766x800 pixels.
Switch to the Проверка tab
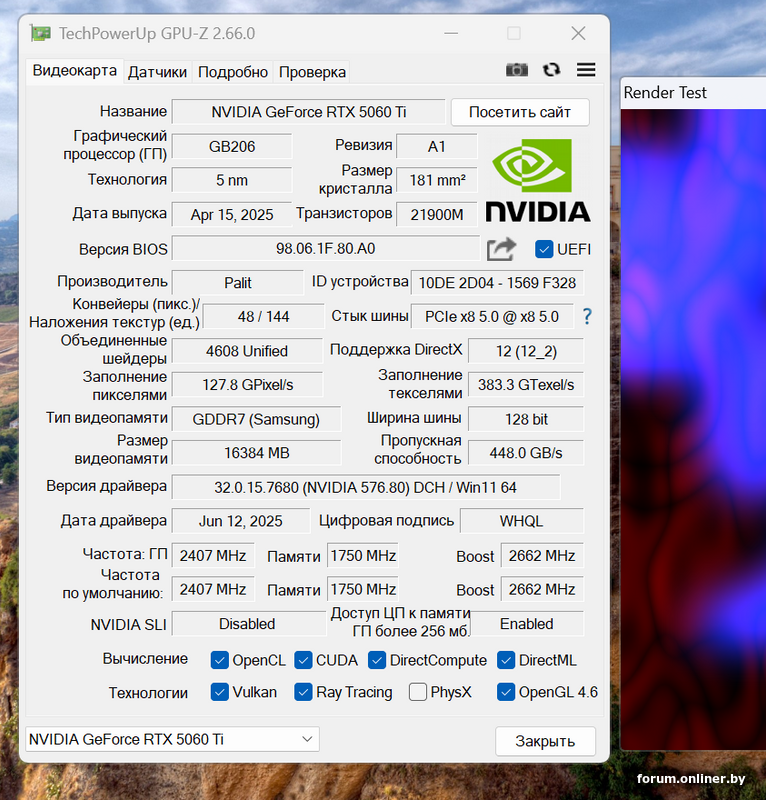pyautogui.click(x=312, y=72)
